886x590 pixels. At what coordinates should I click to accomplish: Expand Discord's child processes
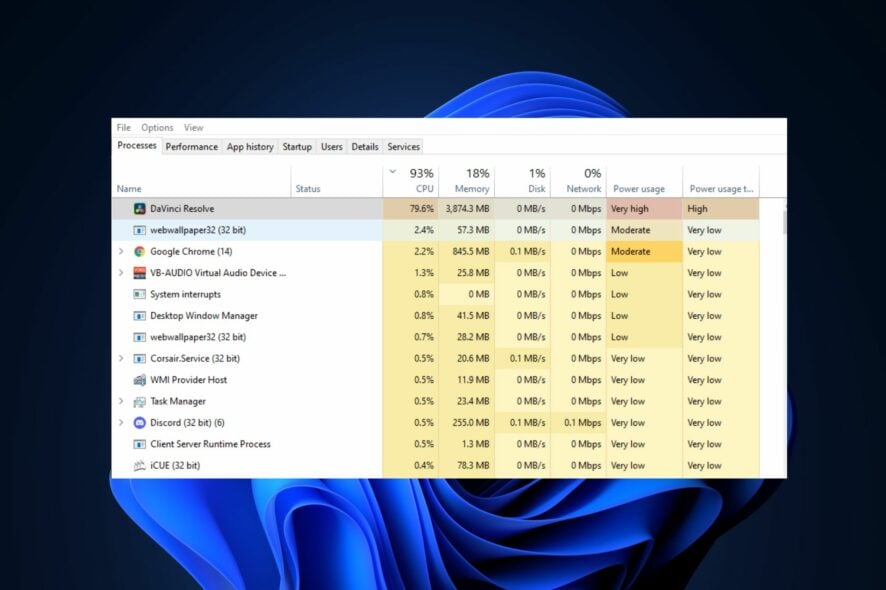pyautogui.click(x=121, y=422)
